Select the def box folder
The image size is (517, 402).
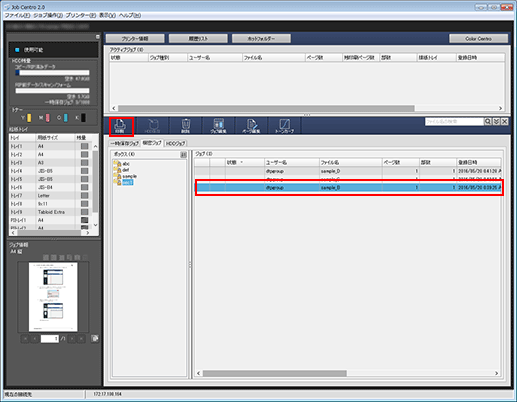(x=122, y=170)
